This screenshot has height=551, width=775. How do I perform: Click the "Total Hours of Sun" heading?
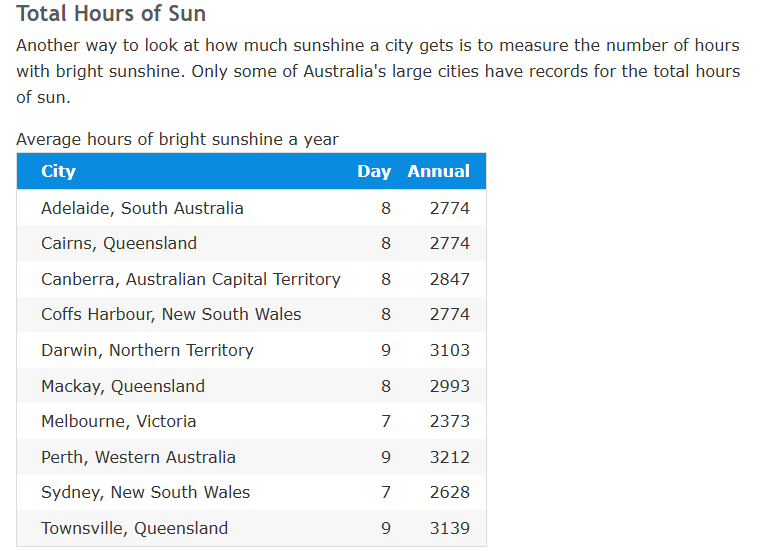click(111, 14)
